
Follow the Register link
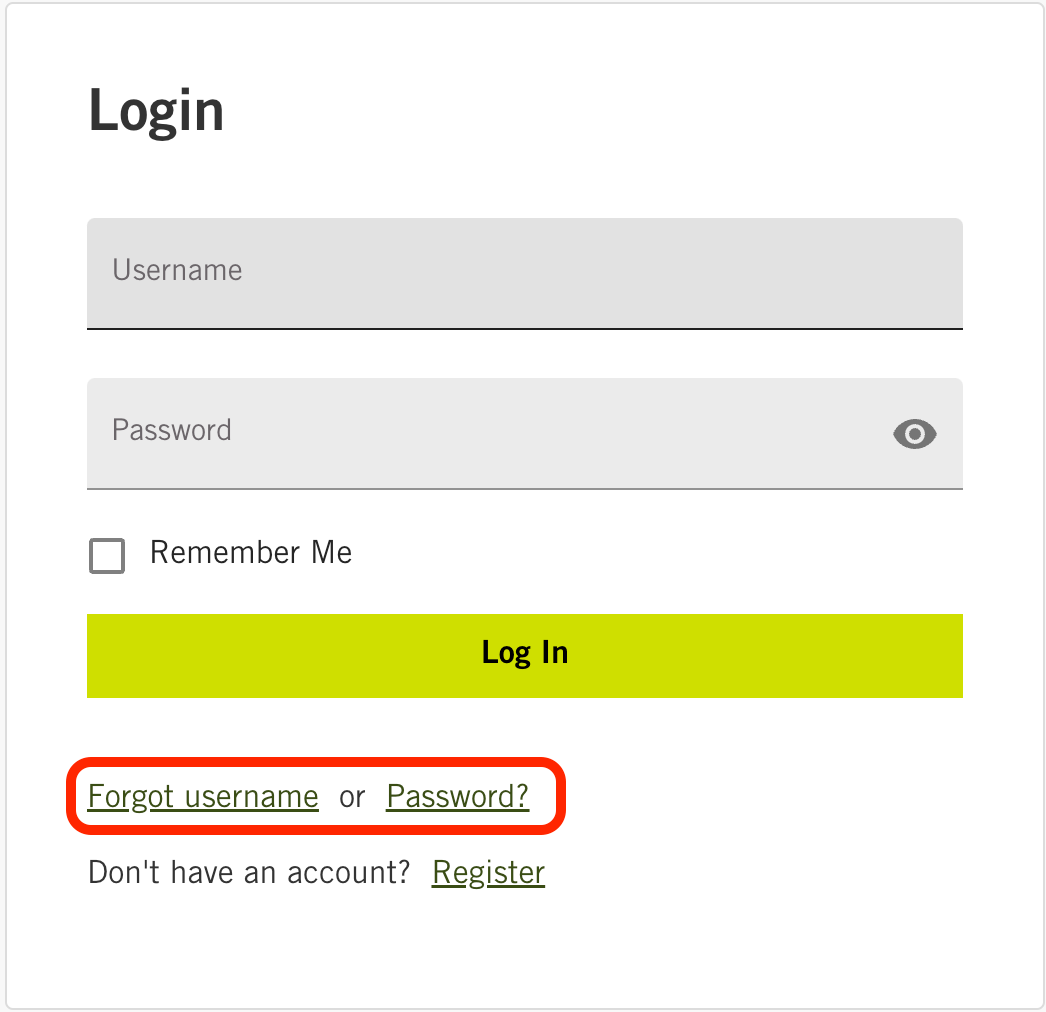click(x=488, y=873)
